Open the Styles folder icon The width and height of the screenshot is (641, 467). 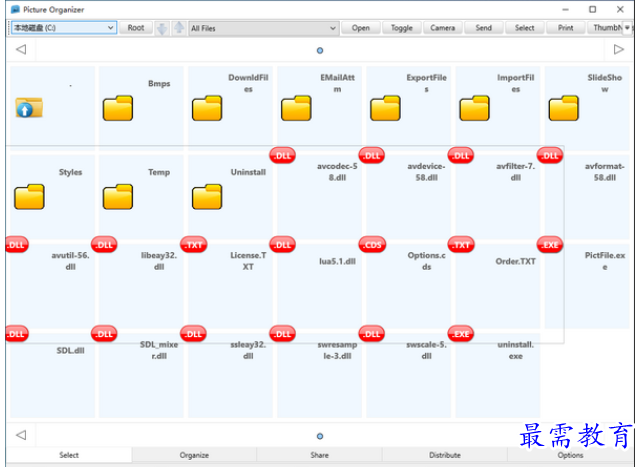29,197
